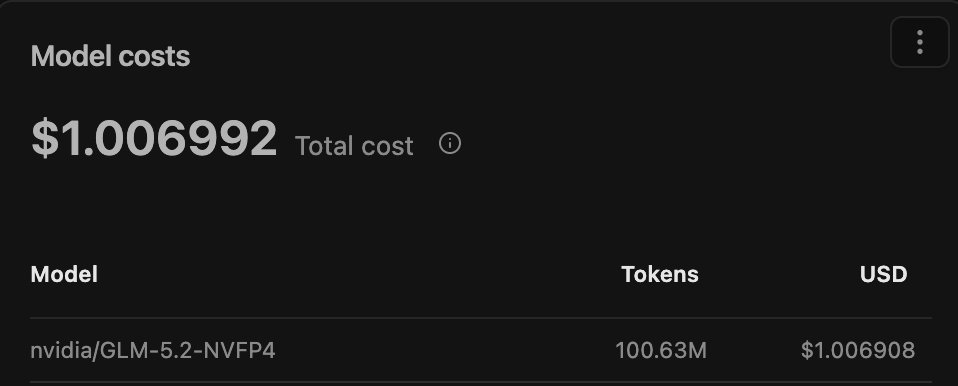Click the Total cost label
Image resolution: width=958 pixels, height=386 pixels.
[354, 146]
